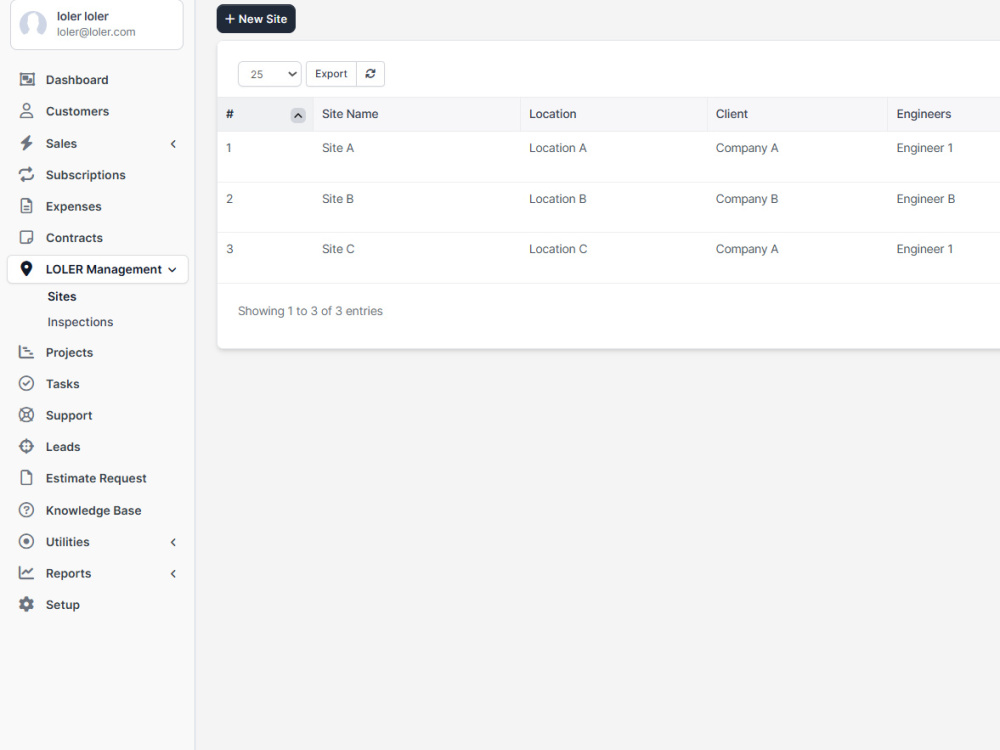Click the Dashboard sidebar icon

click(27, 79)
